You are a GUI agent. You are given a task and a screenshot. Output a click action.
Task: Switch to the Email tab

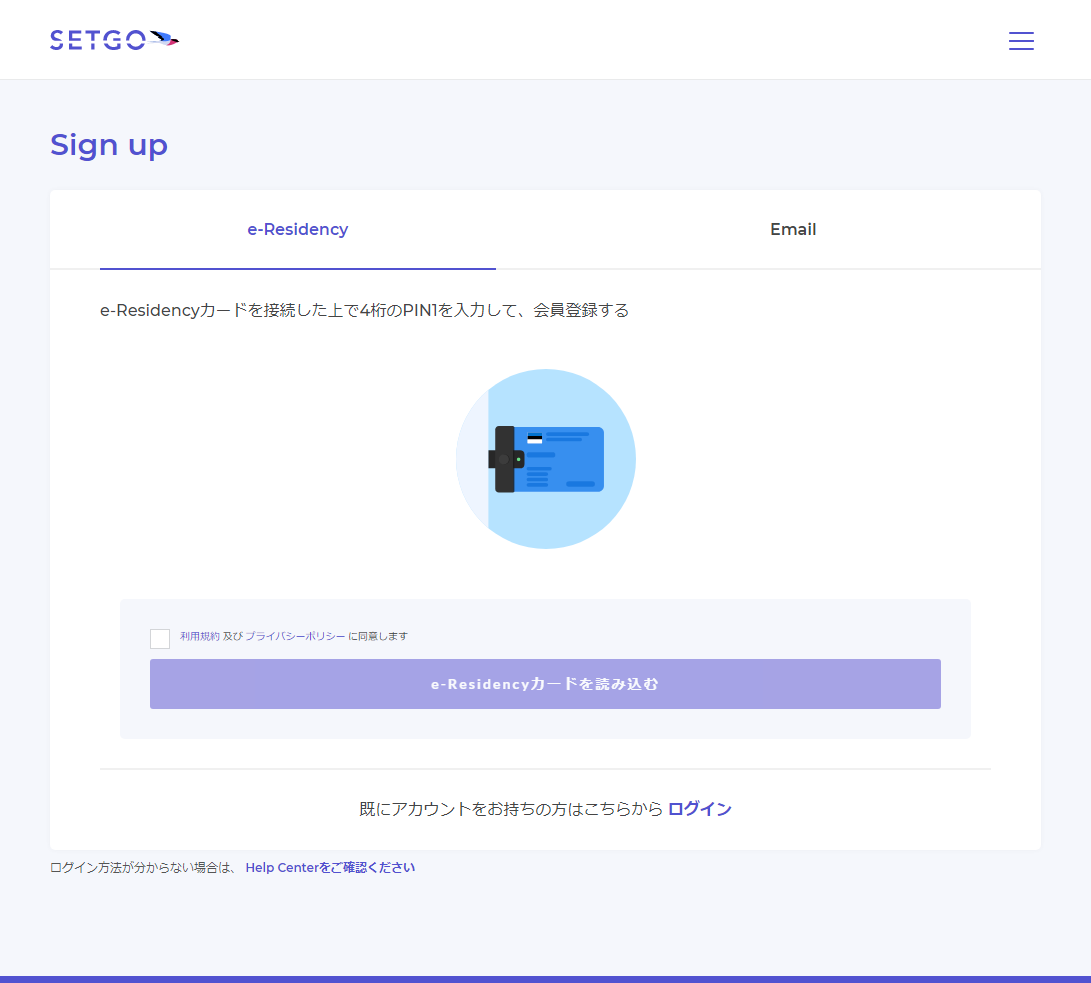[x=793, y=230]
